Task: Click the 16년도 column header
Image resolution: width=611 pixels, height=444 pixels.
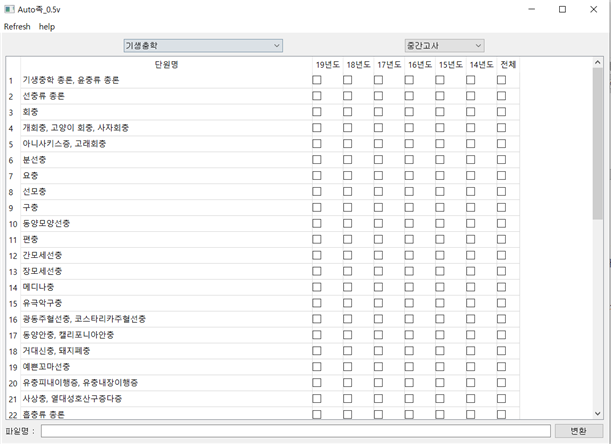Action: click(x=420, y=65)
